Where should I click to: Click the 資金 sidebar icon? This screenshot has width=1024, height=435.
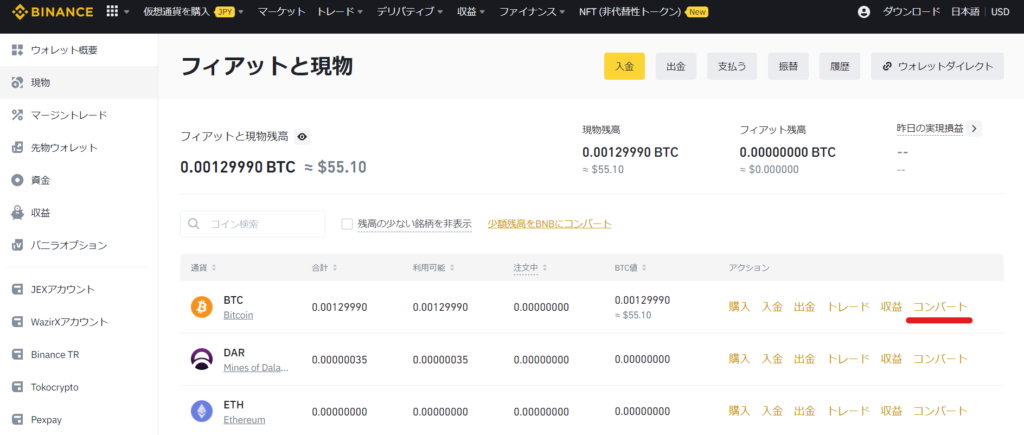click(x=18, y=180)
